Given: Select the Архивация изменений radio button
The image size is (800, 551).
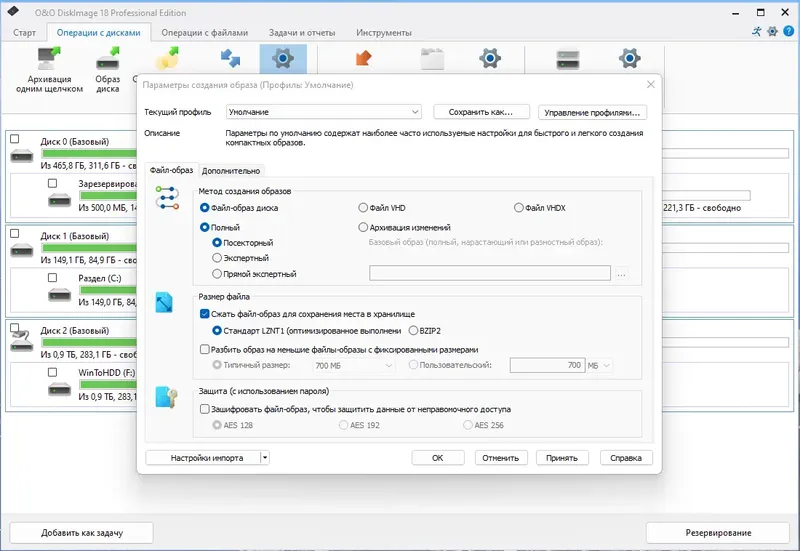Looking at the screenshot, I should pos(363,228).
